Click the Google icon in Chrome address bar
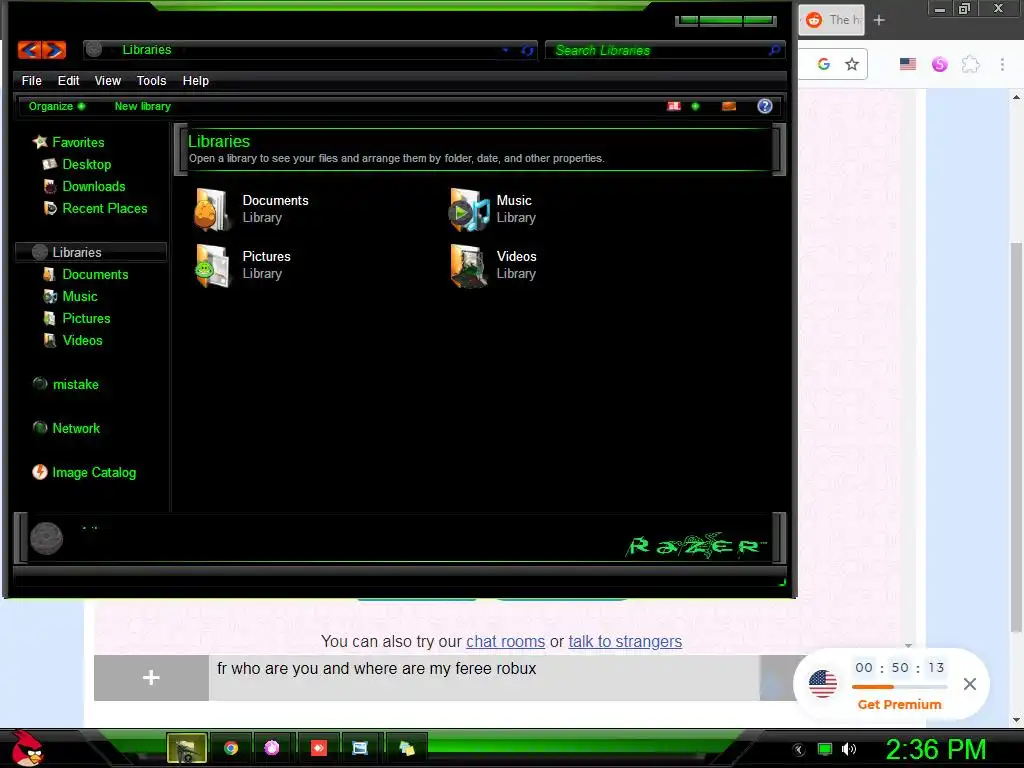 (x=824, y=64)
